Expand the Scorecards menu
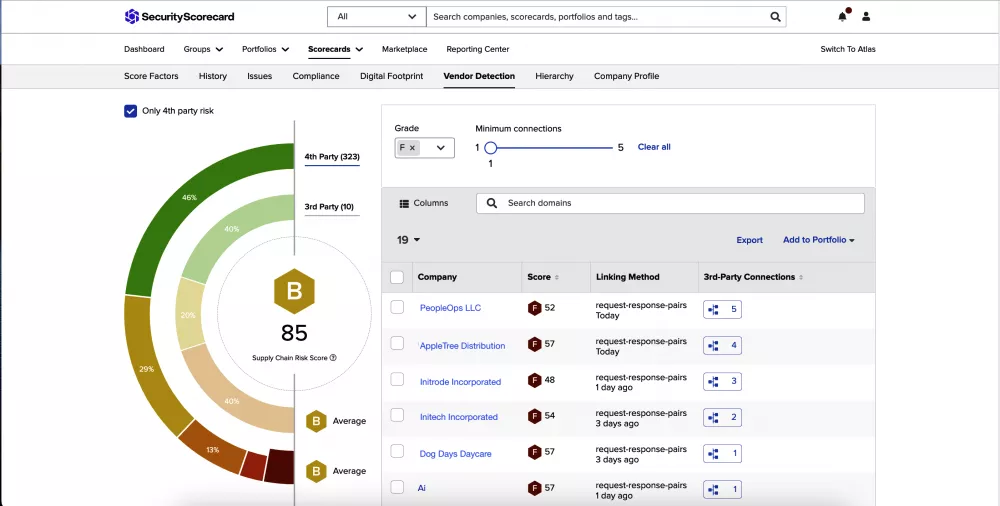The image size is (1000, 506). click(335, 49)
